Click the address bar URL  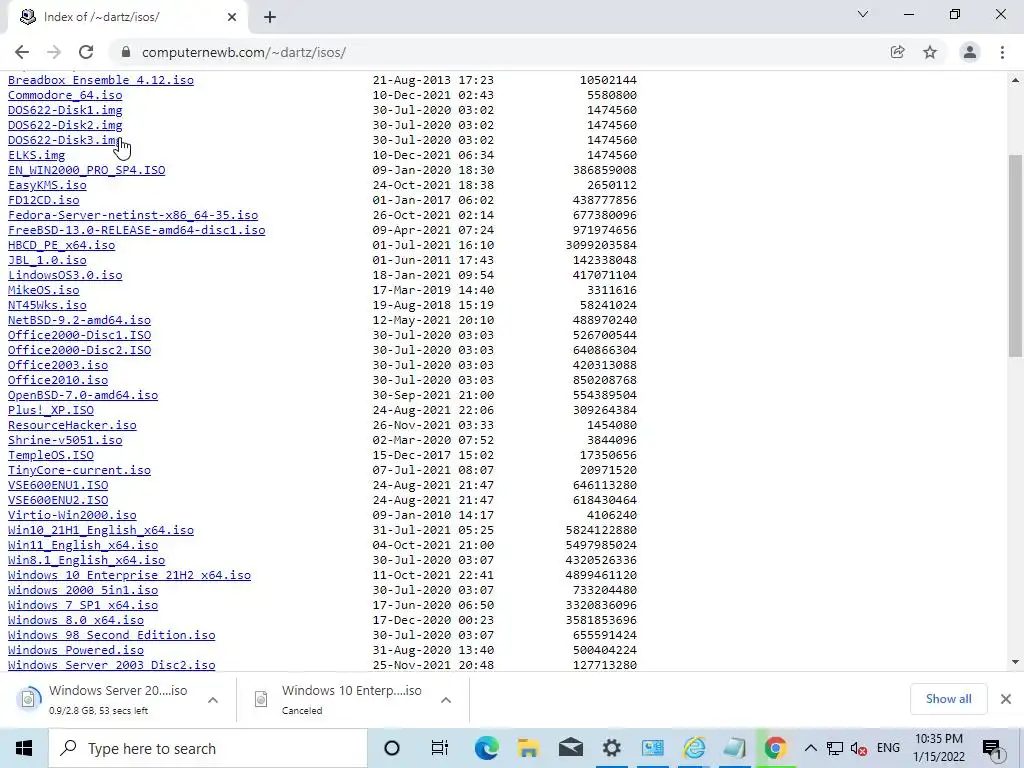click(244, 52)
